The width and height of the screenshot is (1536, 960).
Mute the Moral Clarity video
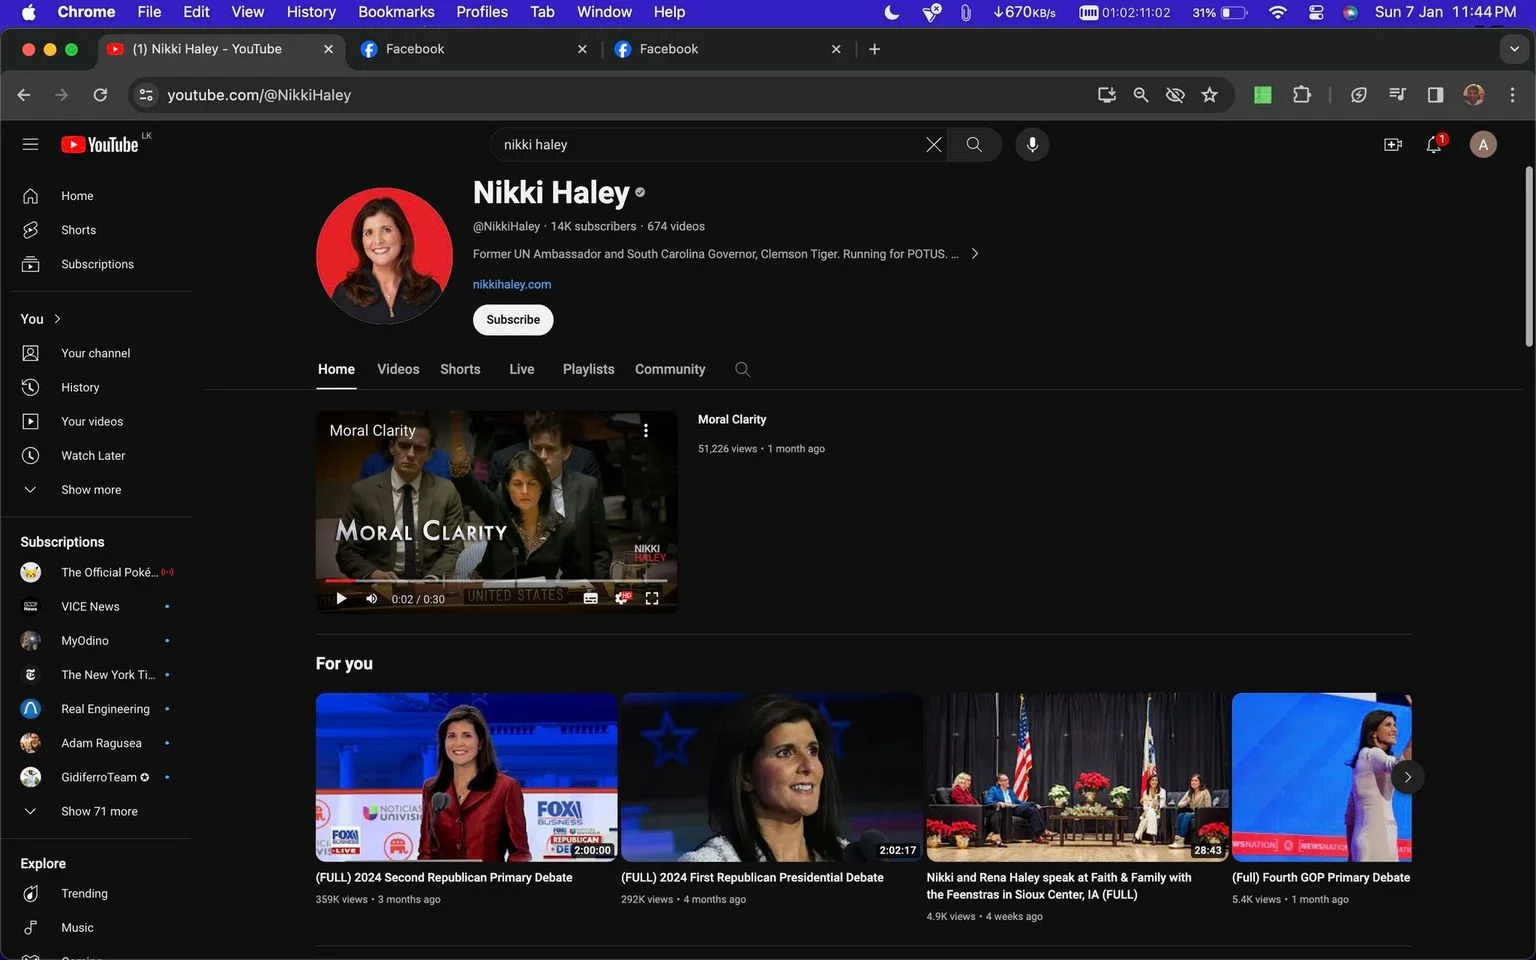371,598
